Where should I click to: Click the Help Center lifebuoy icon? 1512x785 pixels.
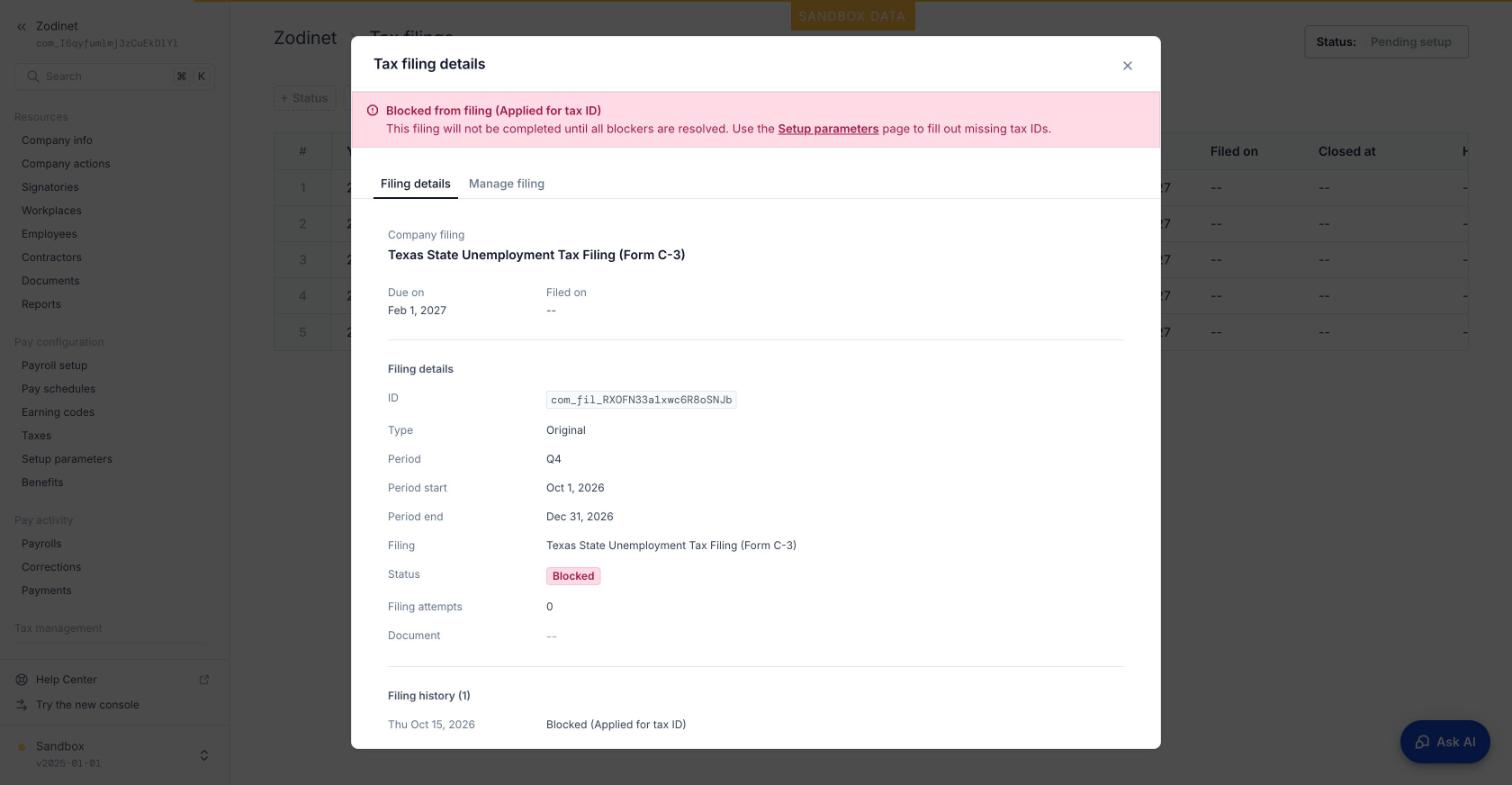(21, 680)
